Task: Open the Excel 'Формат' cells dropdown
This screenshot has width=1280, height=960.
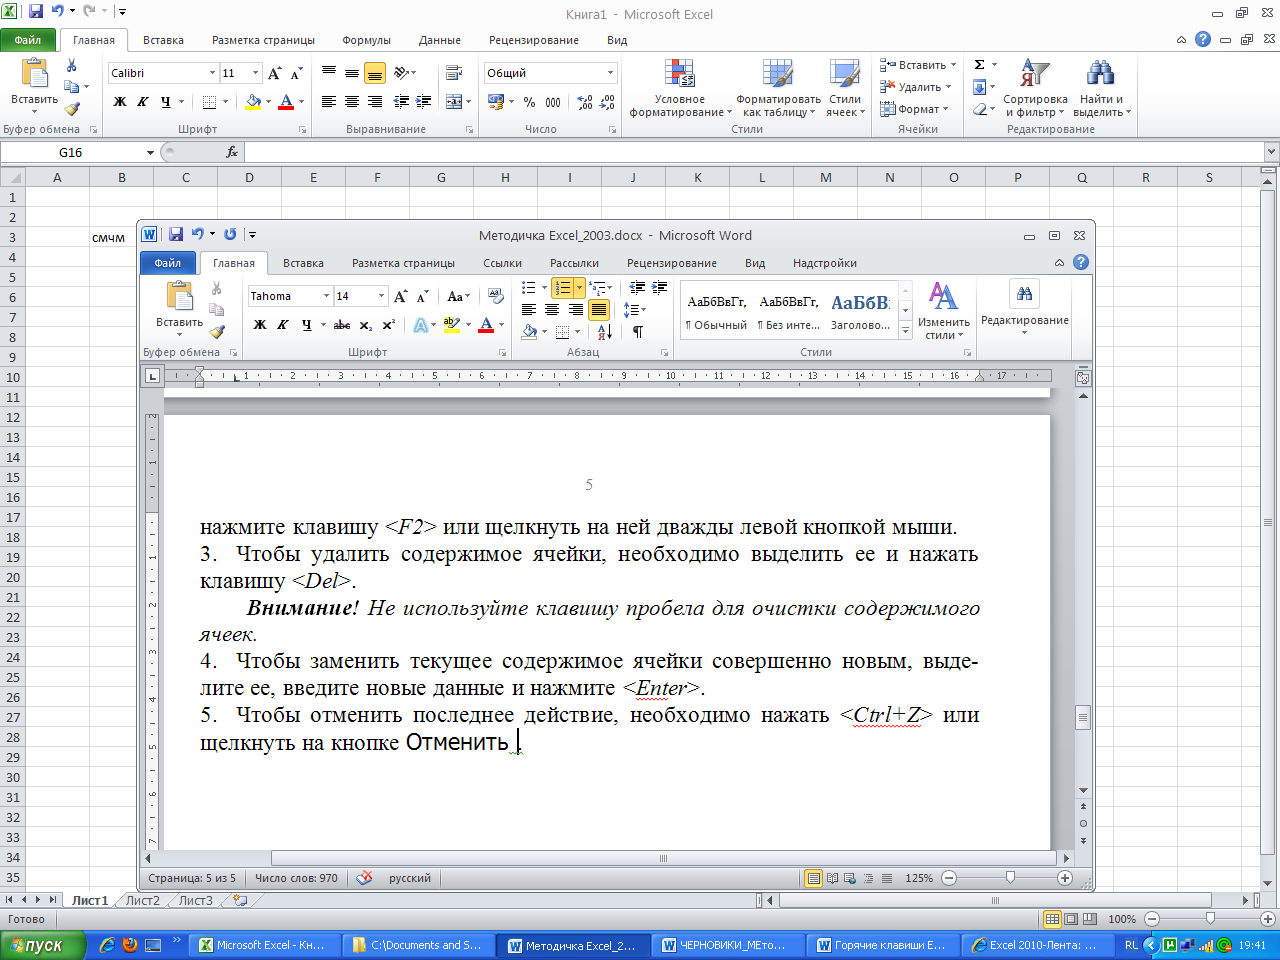Action: (914, 109)
